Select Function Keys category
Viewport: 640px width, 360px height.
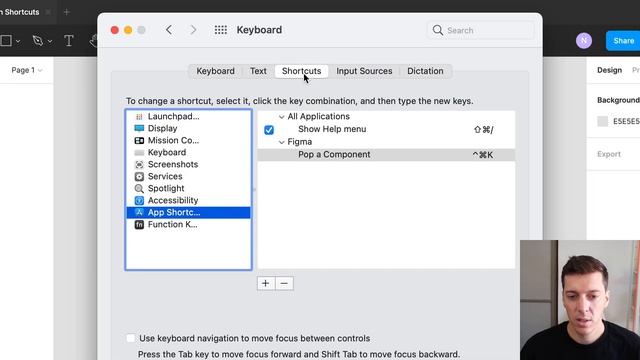188,224
